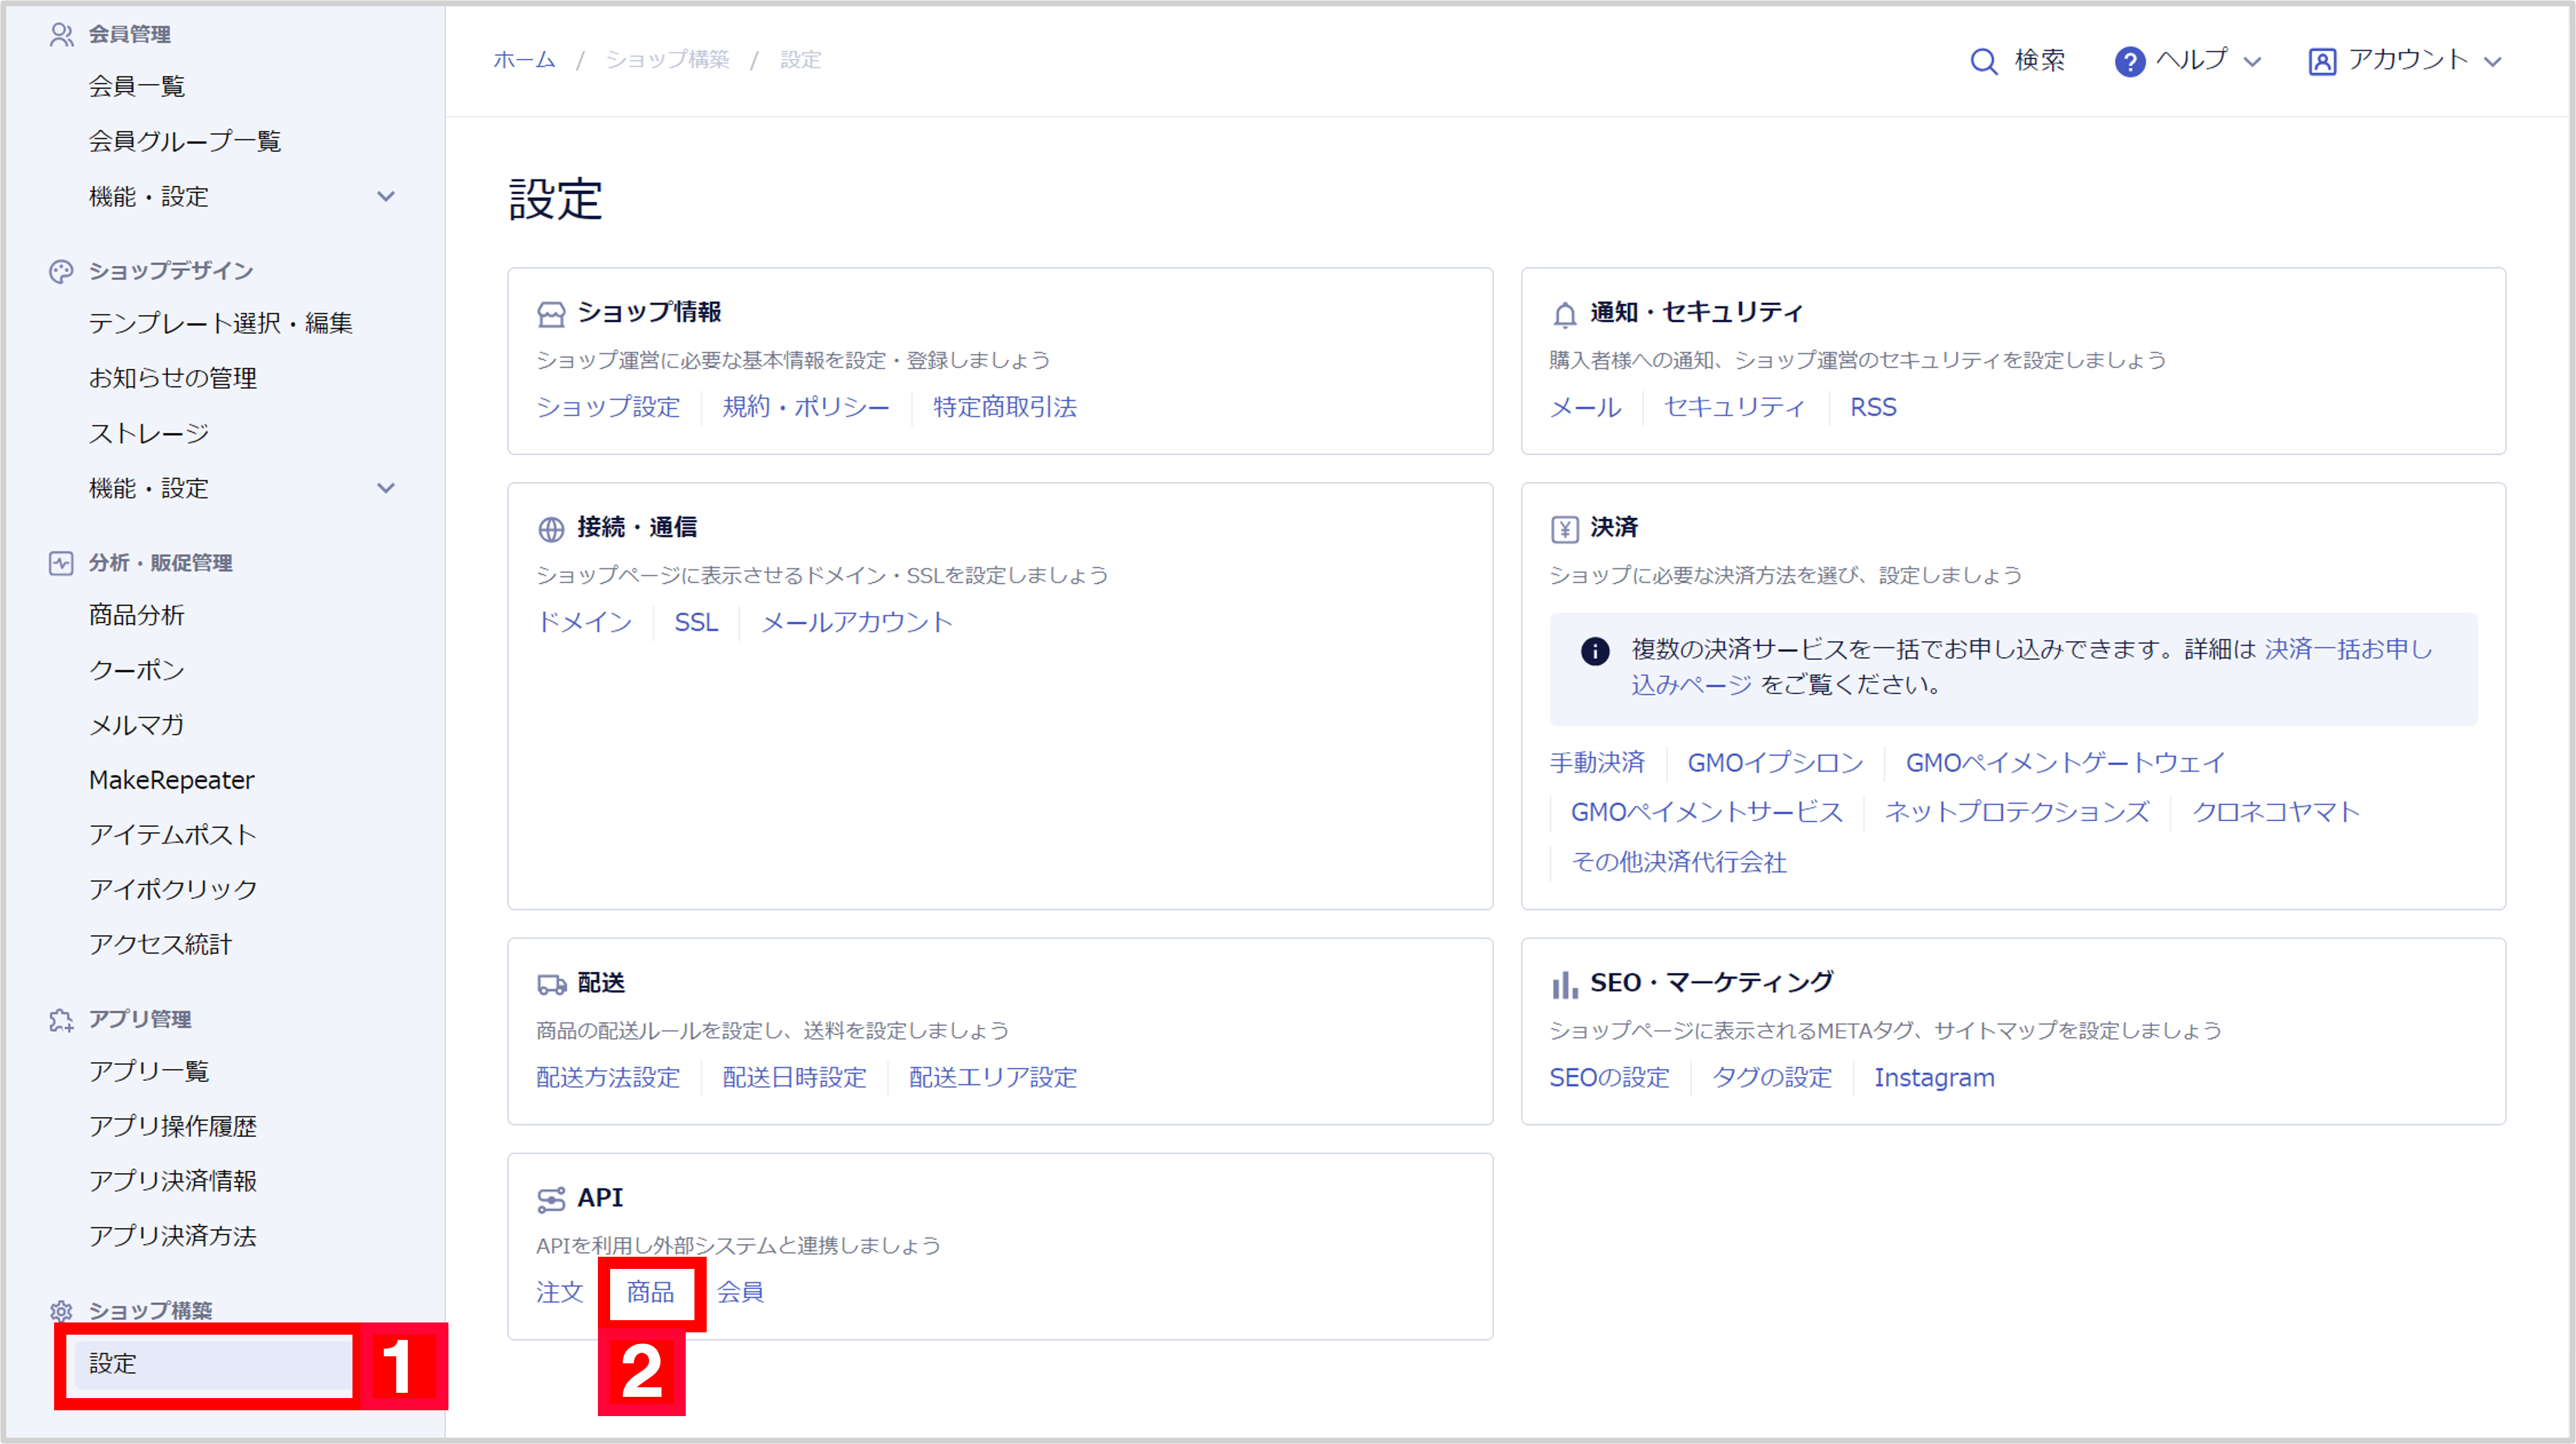
Task: Click the API connection icon
Action: tap(551, 1199)
